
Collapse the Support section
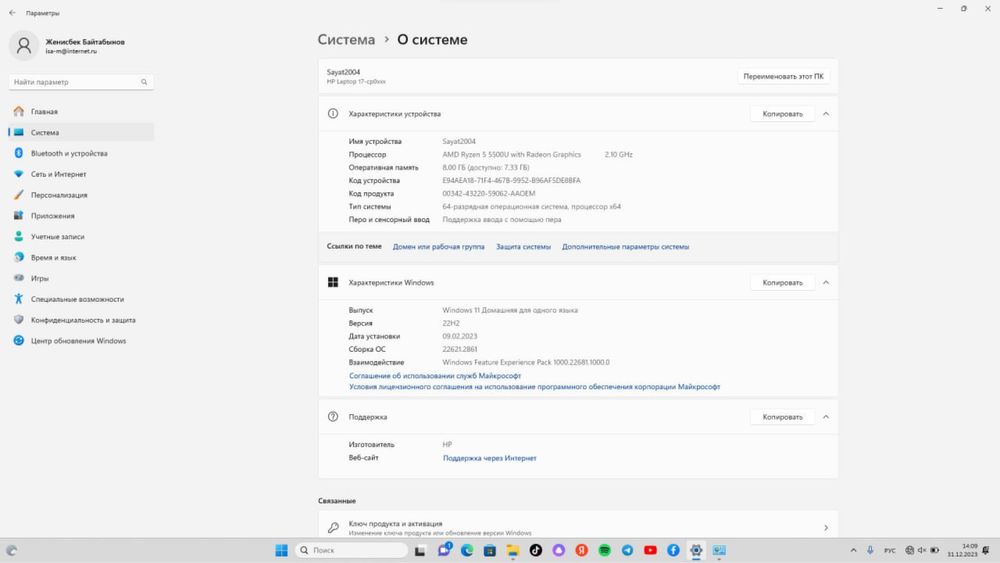[x=825, y=417]
